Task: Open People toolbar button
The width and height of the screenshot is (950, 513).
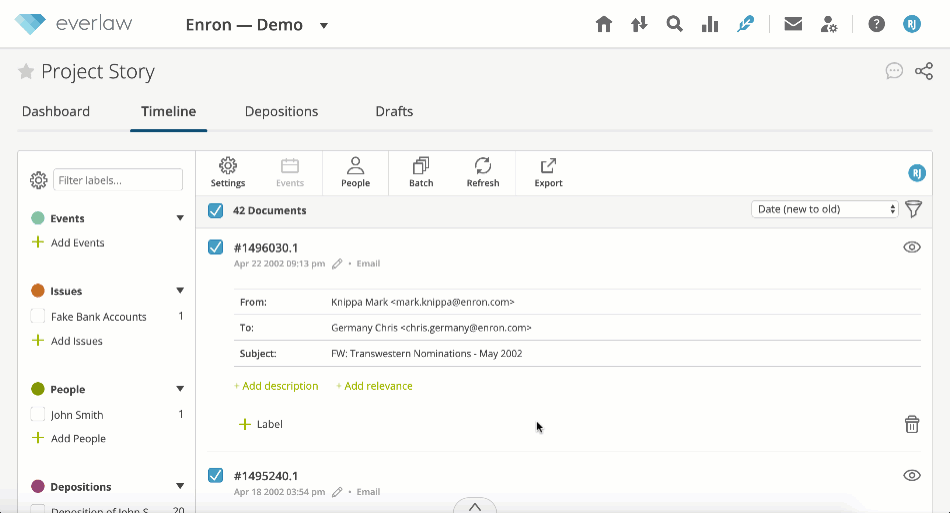Action: tap(355, 173)
